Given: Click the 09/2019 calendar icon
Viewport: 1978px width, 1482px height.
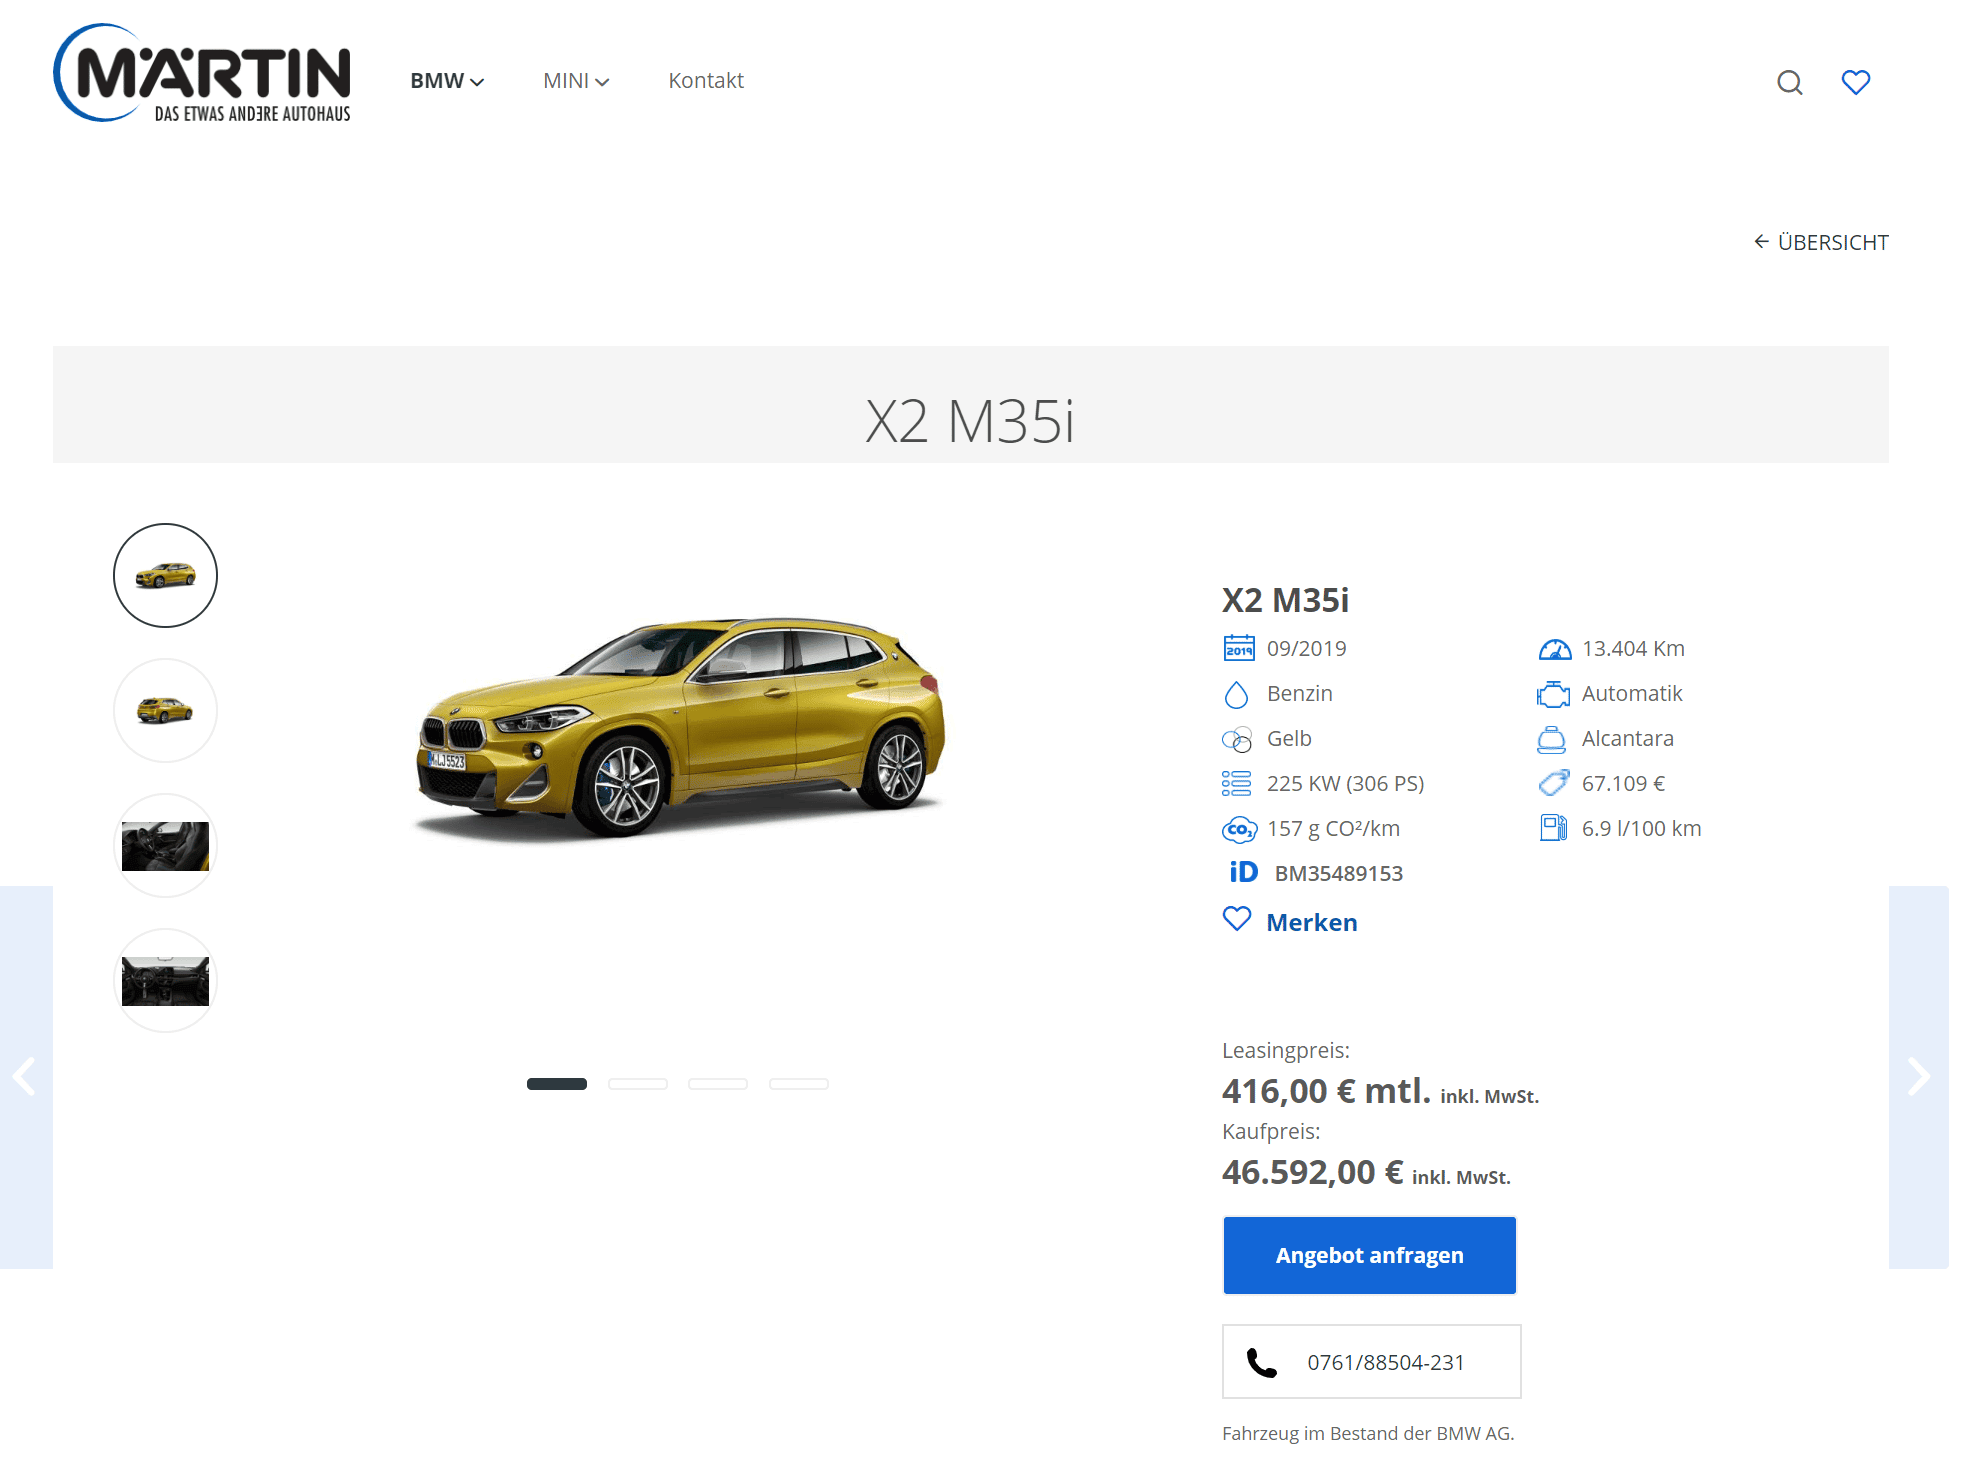Looking at the screenshot, I should point(1238,648).
